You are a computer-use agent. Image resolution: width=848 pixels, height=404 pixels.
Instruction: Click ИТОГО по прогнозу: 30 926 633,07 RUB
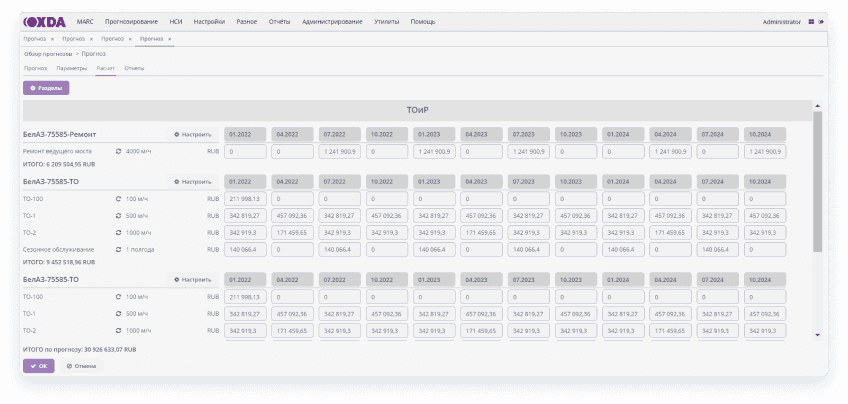coord(80,350)
